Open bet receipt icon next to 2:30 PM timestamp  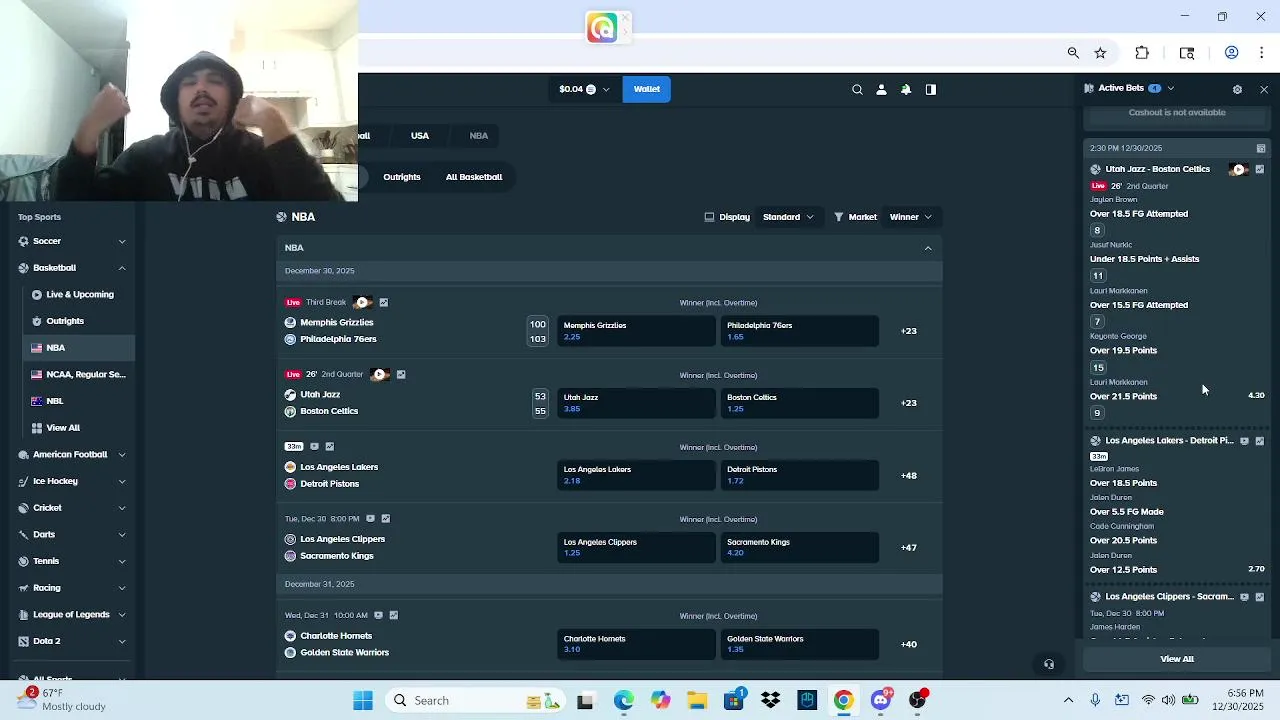1261,148
